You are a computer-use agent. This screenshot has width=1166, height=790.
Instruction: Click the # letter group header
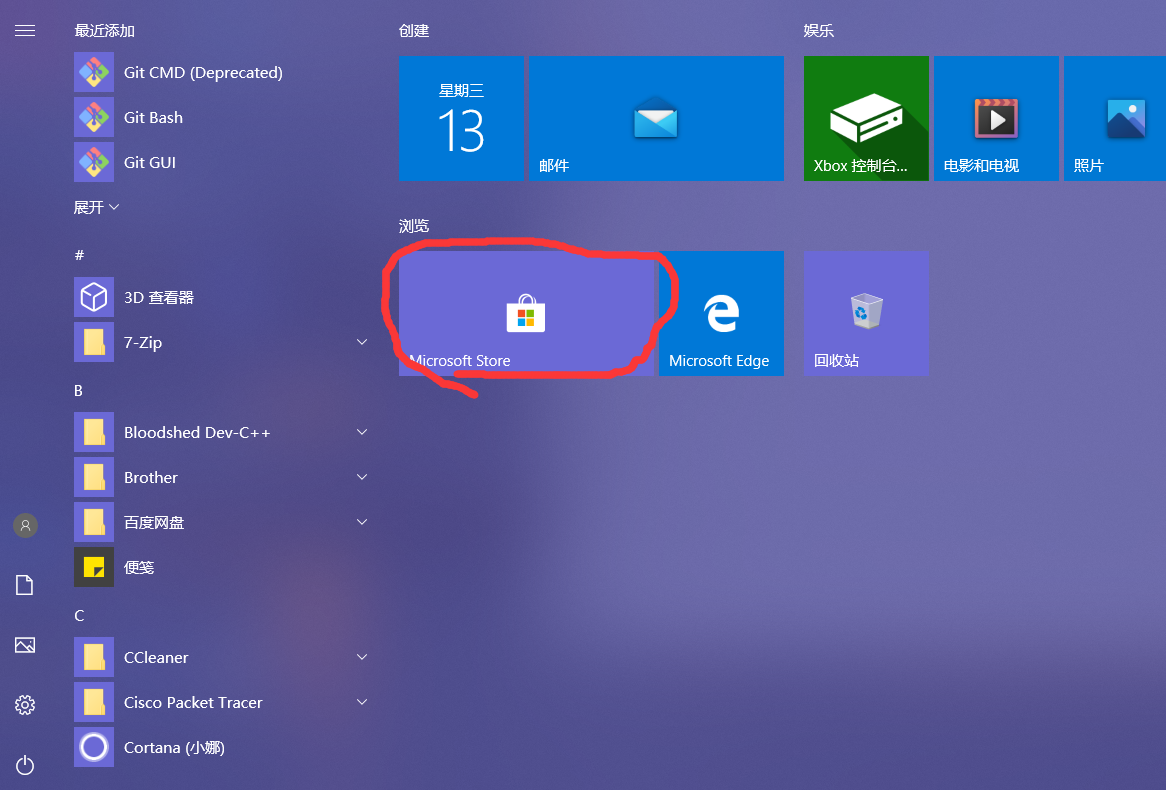pos(80,255)
